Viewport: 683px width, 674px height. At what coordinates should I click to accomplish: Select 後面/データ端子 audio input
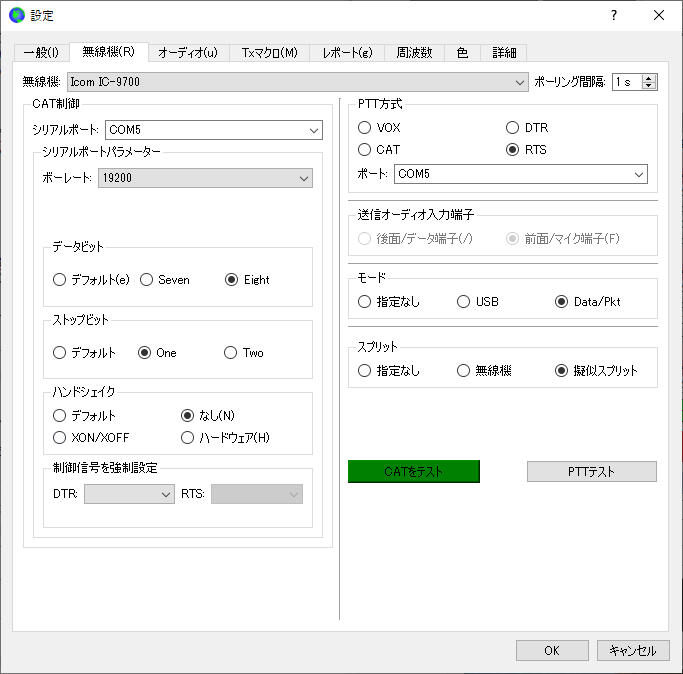[x=415, y=239]
